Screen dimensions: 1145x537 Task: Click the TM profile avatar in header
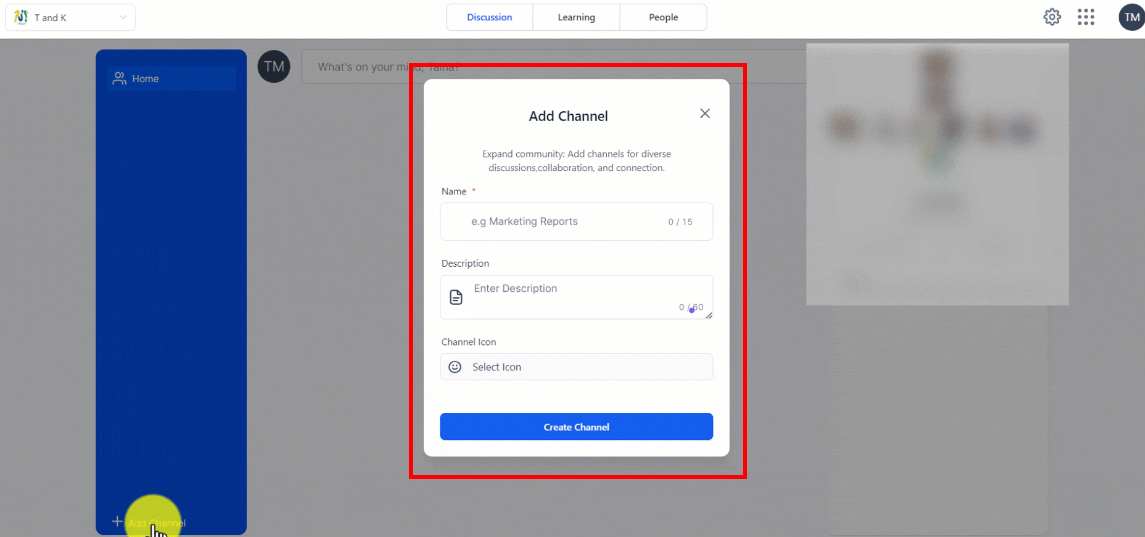point(1131,17)
